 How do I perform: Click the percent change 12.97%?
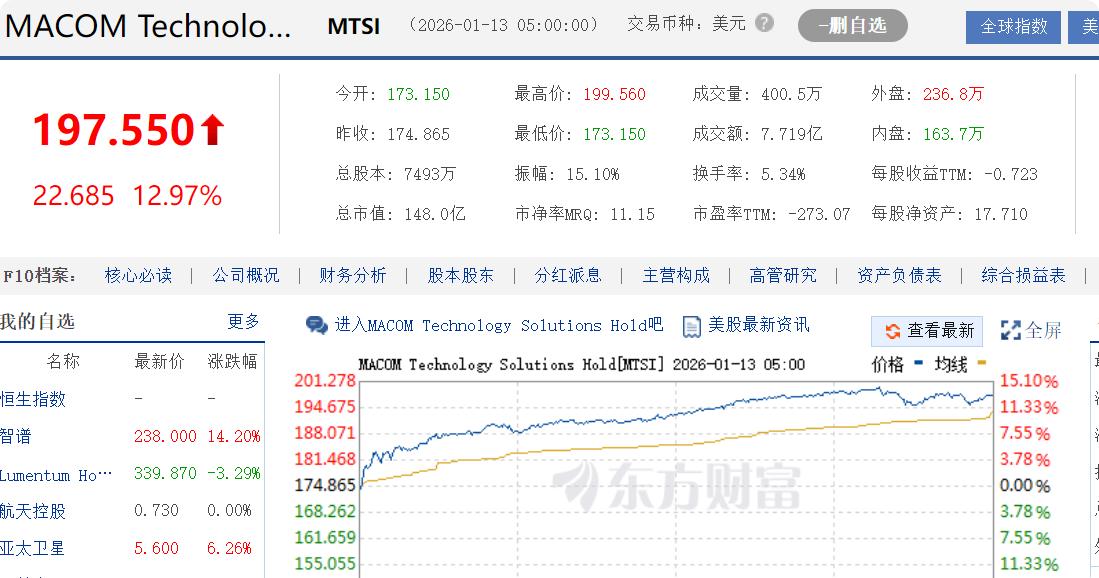(177, 195)
